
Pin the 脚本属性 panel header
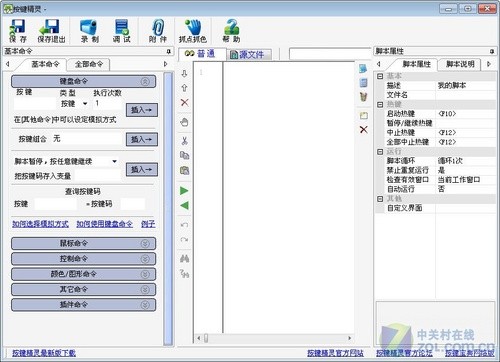pos(492,51)
